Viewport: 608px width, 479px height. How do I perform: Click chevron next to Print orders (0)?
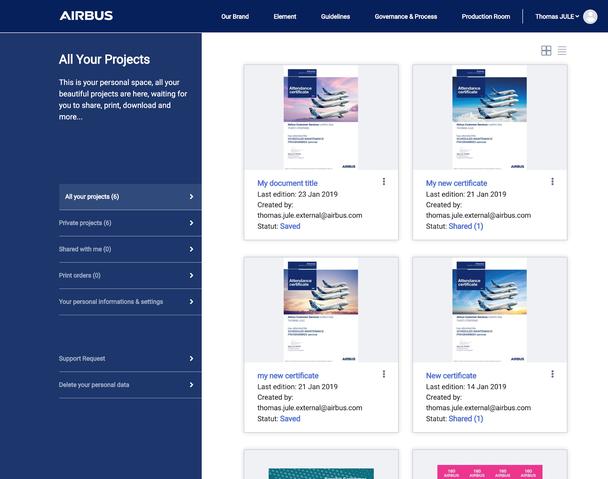pos(191,275)
